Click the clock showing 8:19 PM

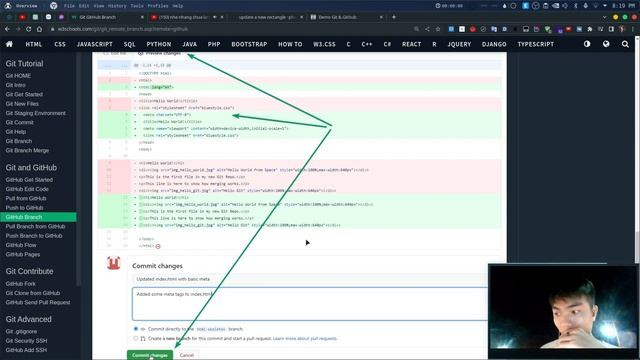point(624,6)
